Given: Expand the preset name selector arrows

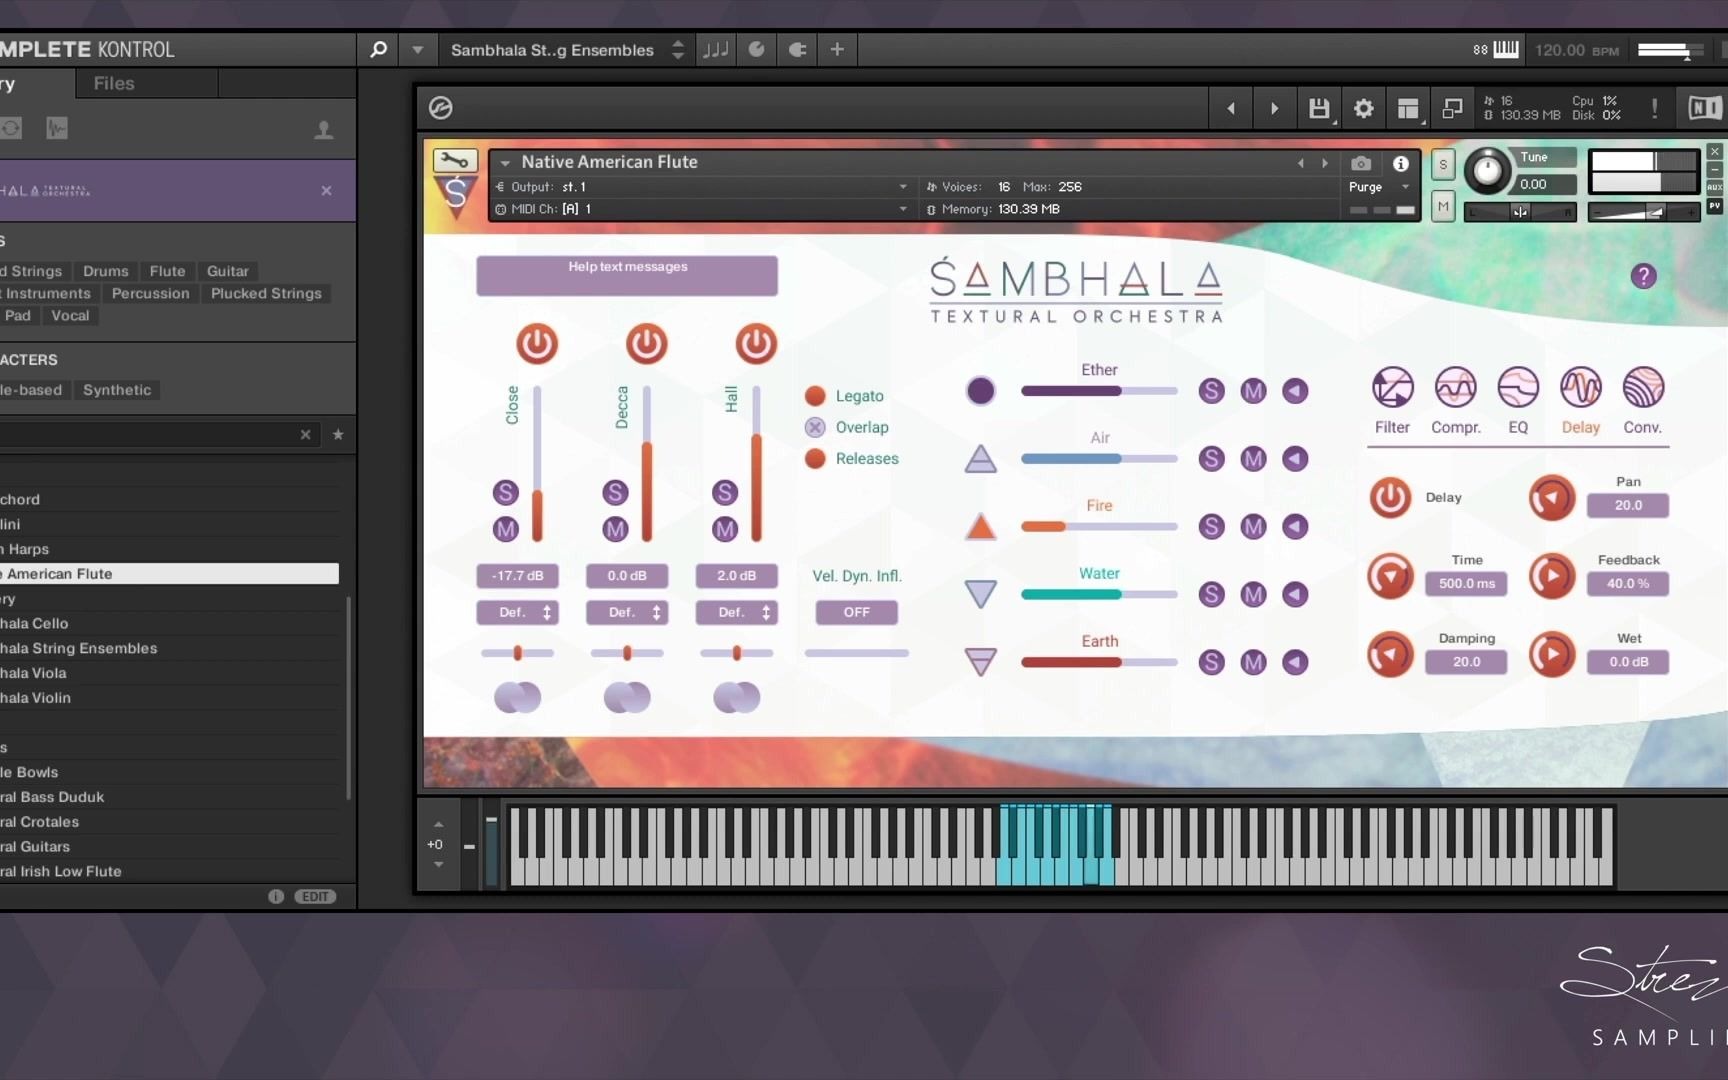Looking at the screenshot, I should (678, 49).
